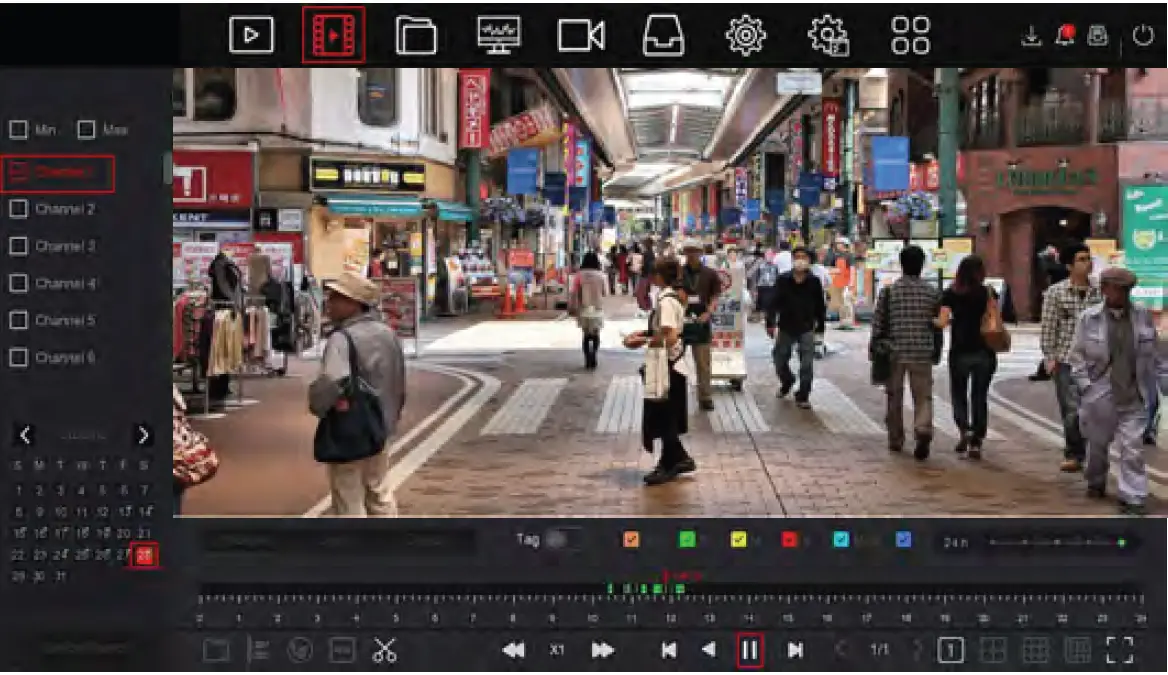
Task: Open Live View from top bar
Action: click(251, 35)
